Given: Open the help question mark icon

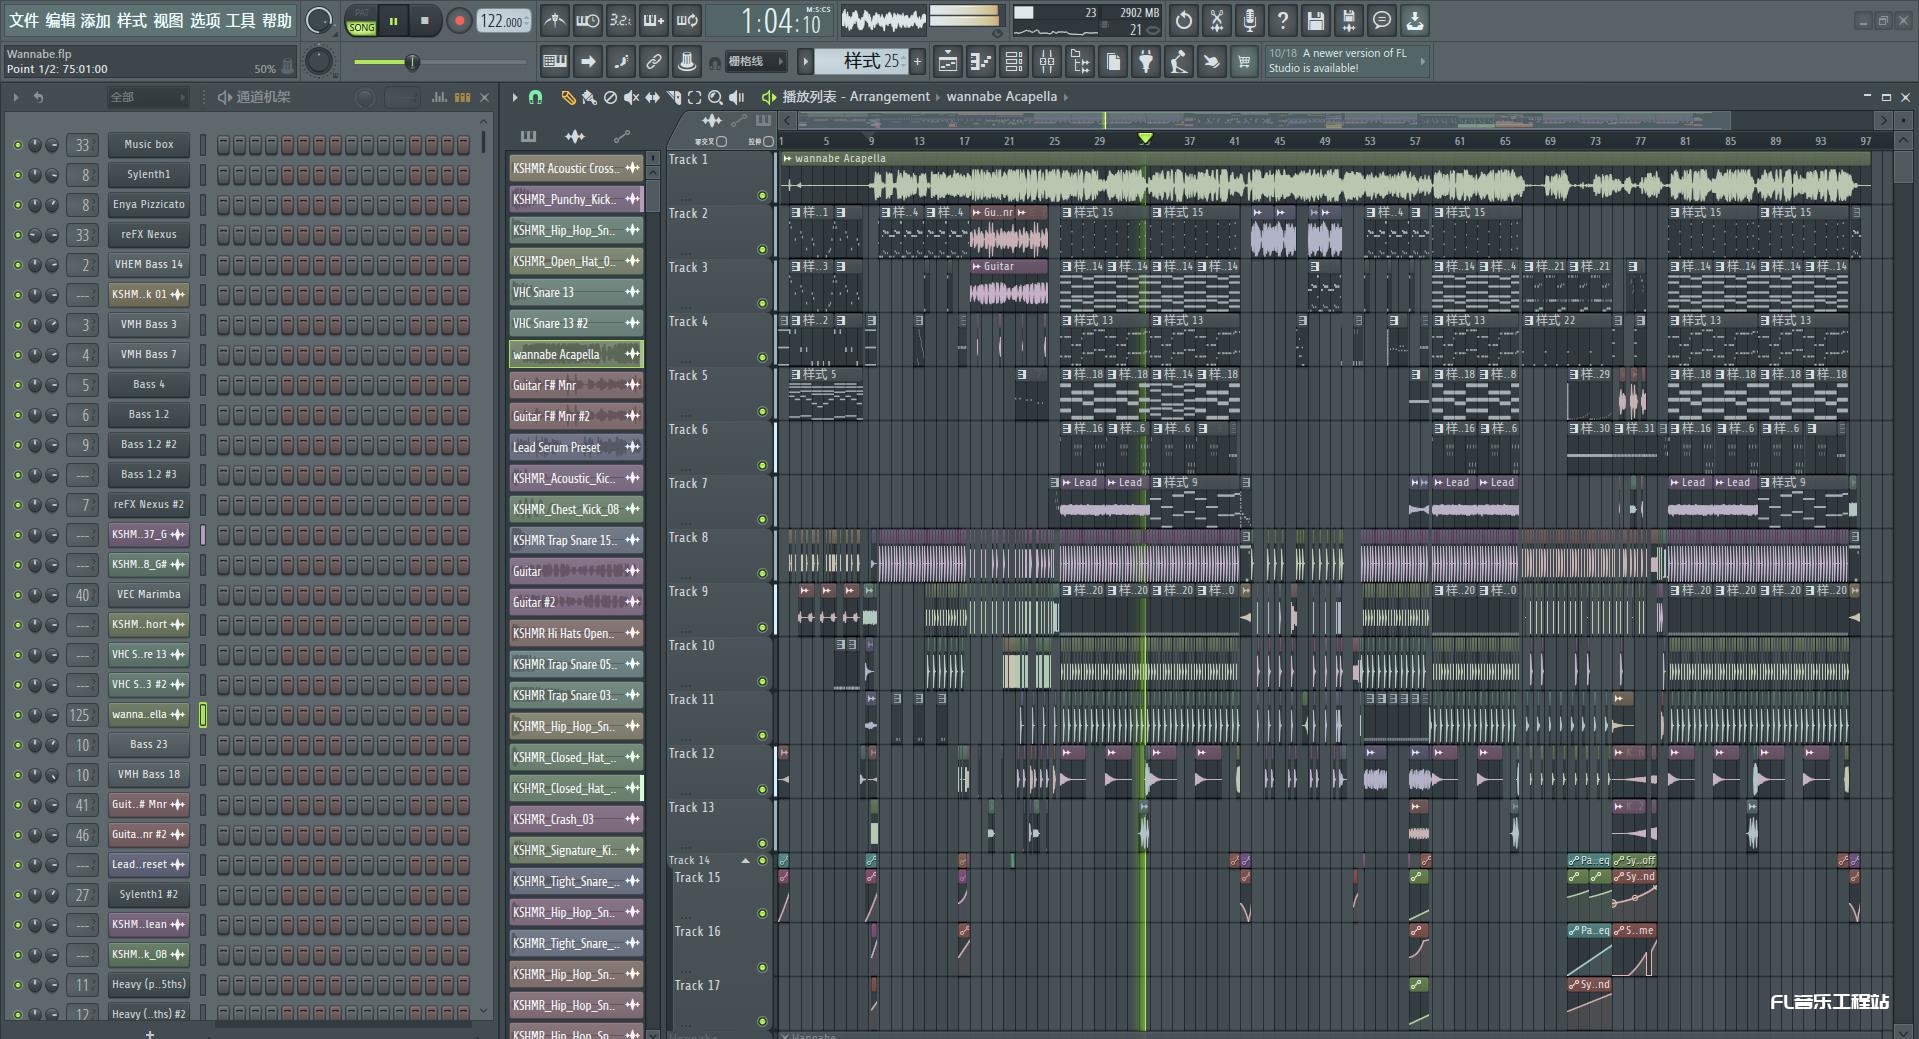Looking at the screenshot, I should point(1283,20).
